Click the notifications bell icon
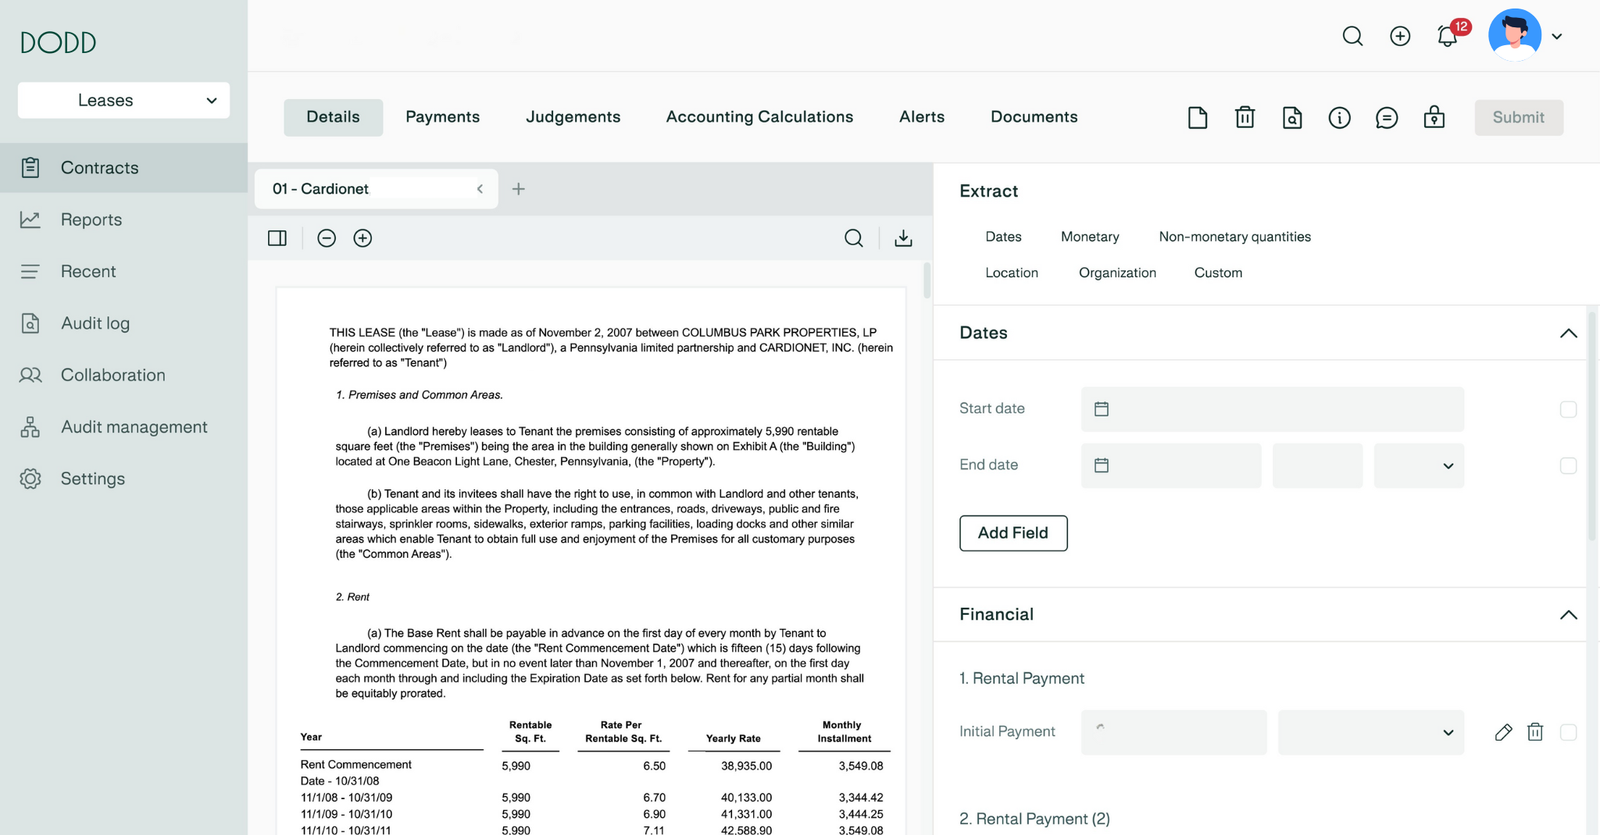 coord(1447,37)
